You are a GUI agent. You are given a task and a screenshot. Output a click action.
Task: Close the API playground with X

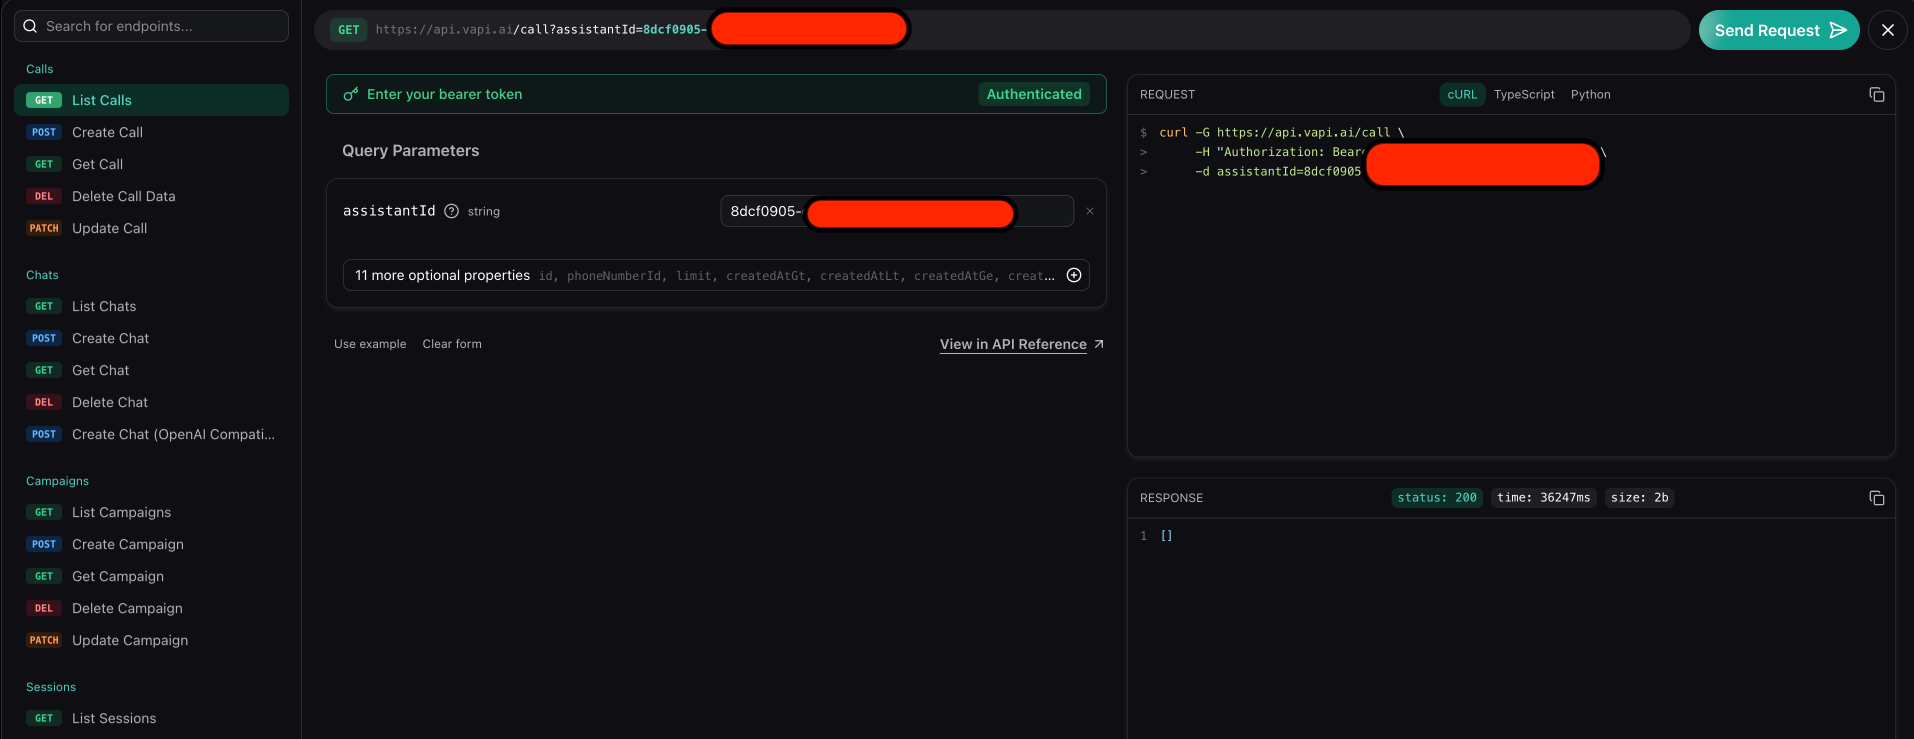pyautogui.click(x=1888, y=30)
